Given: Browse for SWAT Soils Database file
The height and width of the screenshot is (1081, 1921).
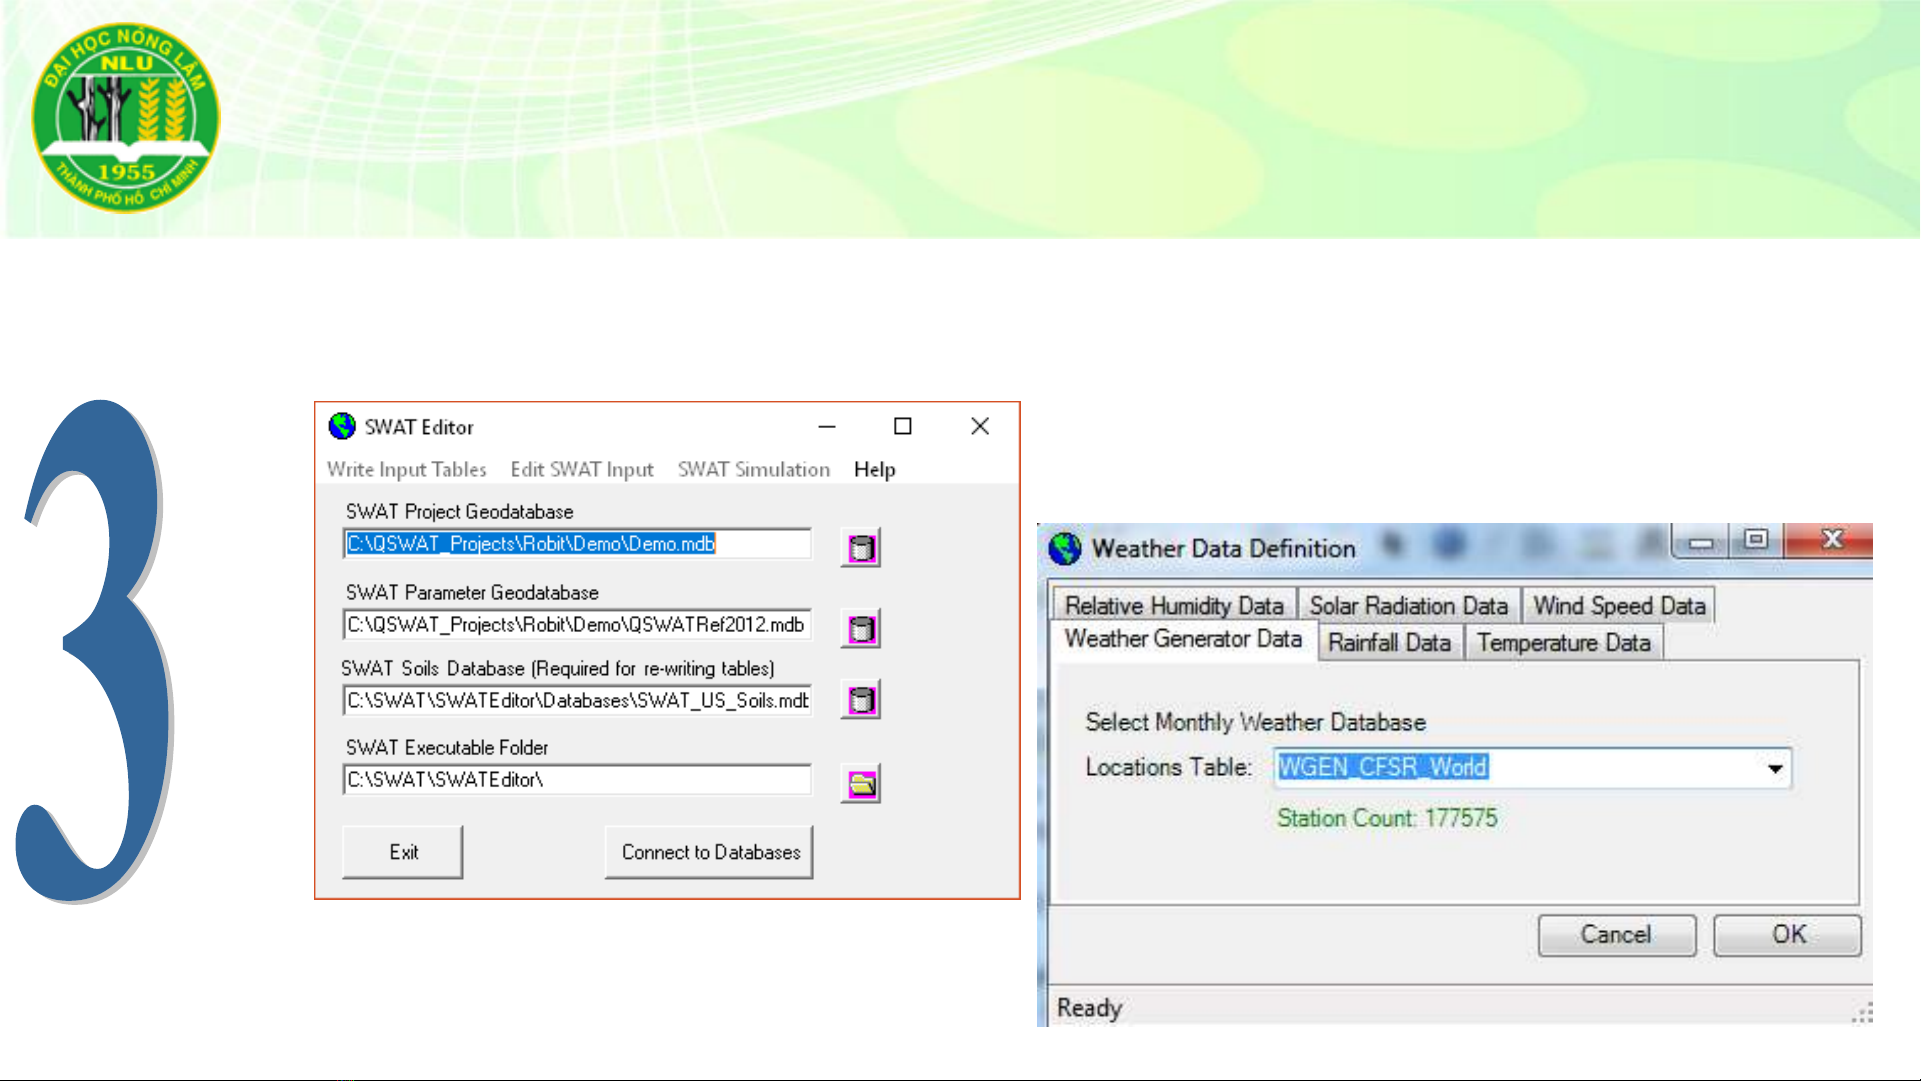Looking at the screenshot, I should [861, 700].
